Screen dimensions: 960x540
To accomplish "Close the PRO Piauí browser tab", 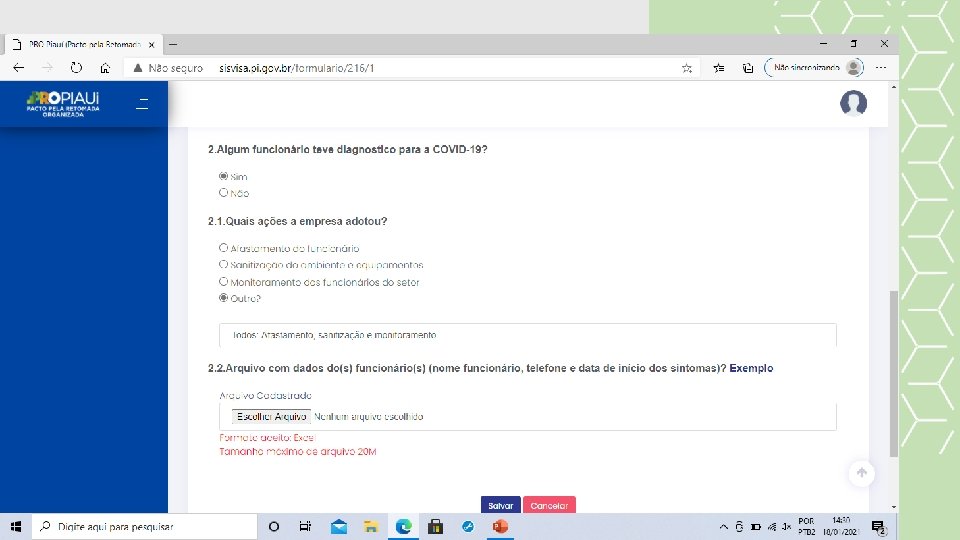I will pos(151,45).
